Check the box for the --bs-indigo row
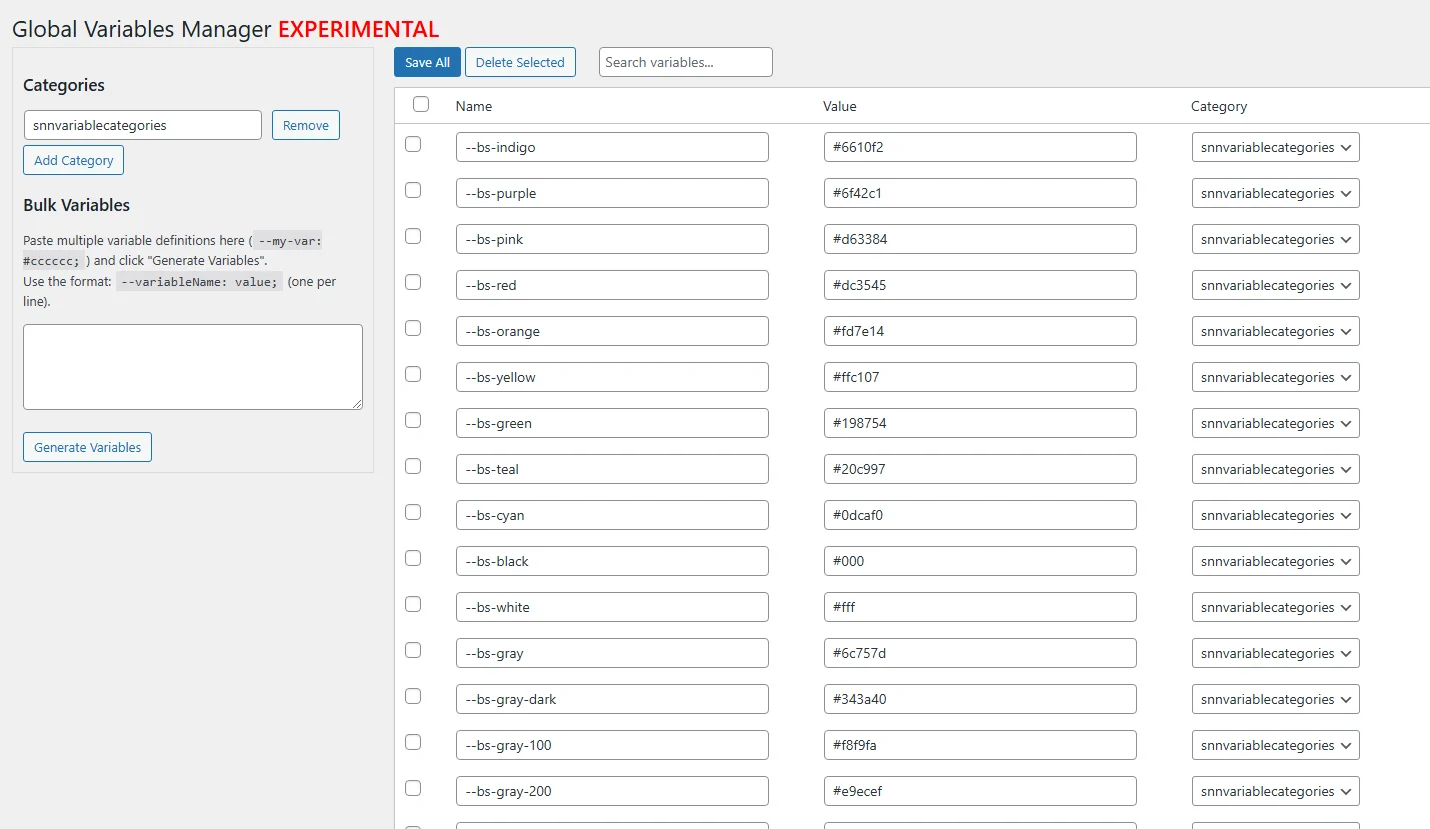 tap(413, 144)
